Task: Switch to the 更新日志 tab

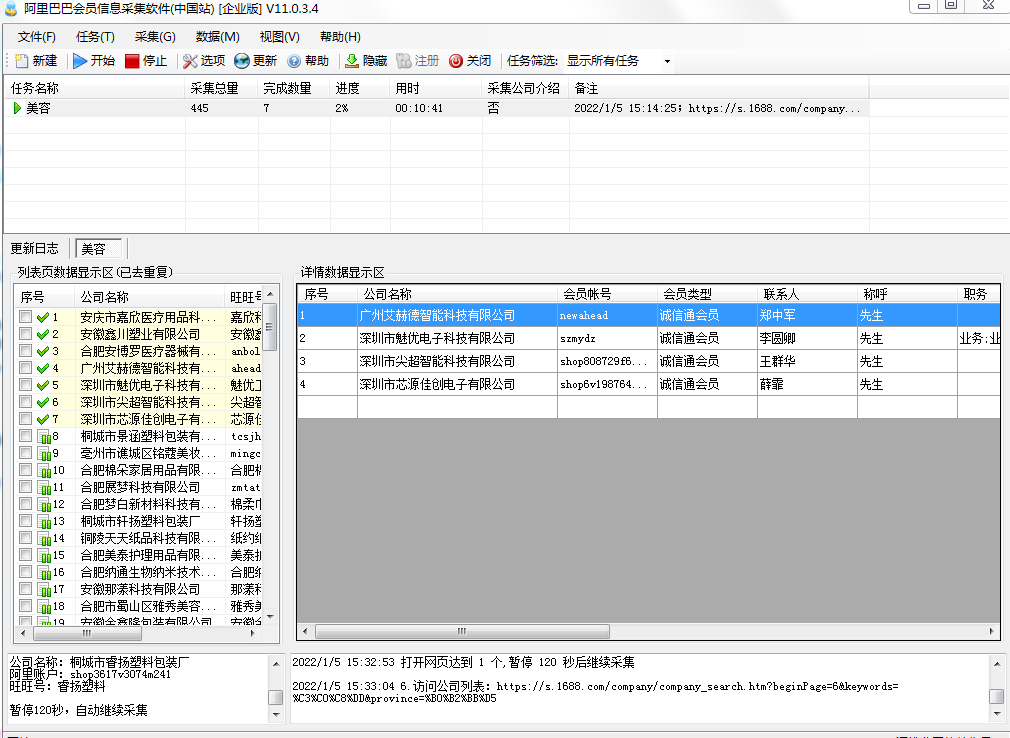Action: [x=34, y=249]
